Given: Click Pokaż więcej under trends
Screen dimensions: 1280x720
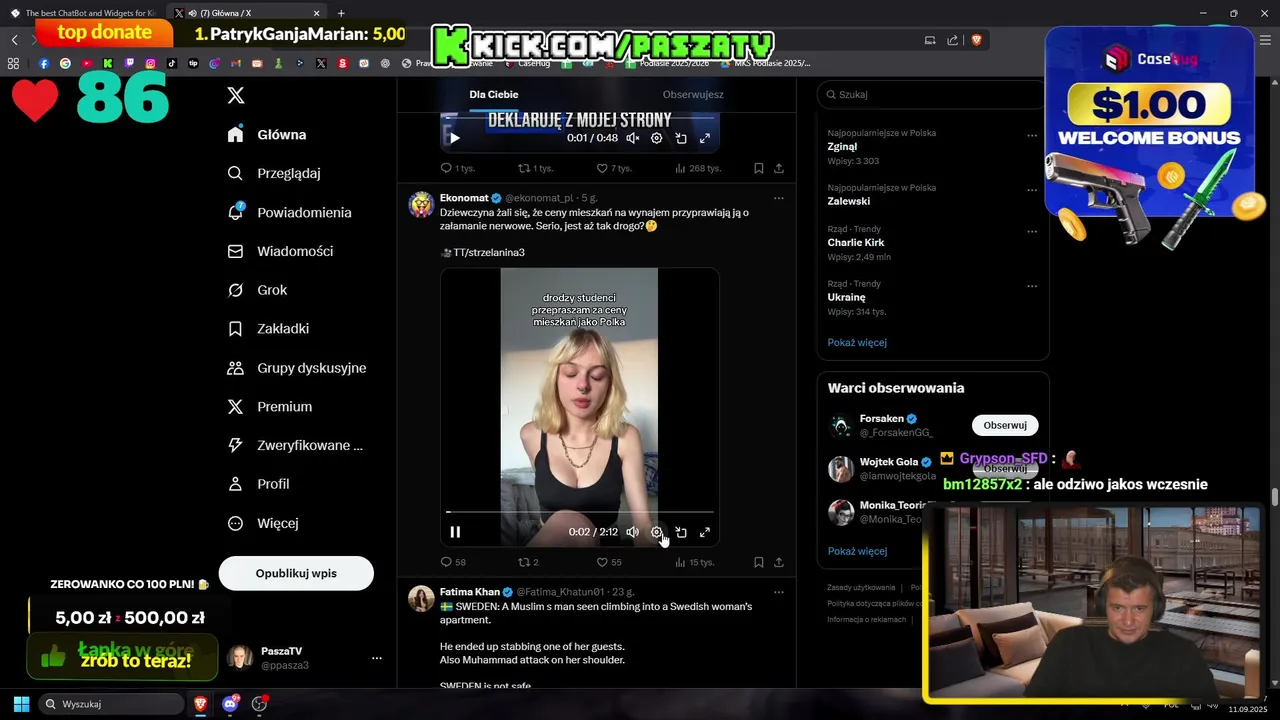Looking at the screenshot, I should (x=857, y=342).
